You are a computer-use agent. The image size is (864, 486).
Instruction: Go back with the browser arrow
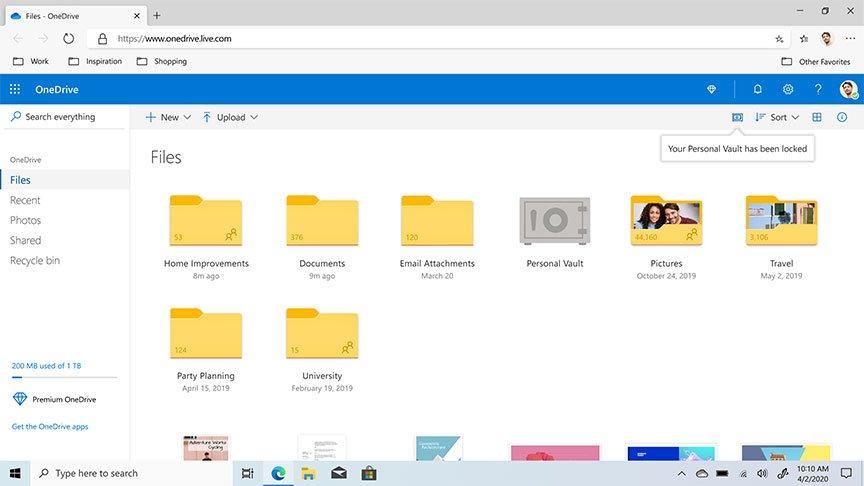click(x=18, y=39)
